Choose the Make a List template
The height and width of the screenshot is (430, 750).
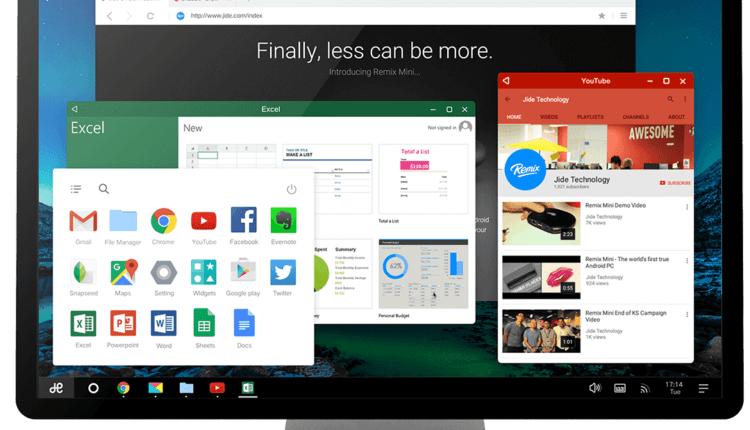(x=327, y=178)
